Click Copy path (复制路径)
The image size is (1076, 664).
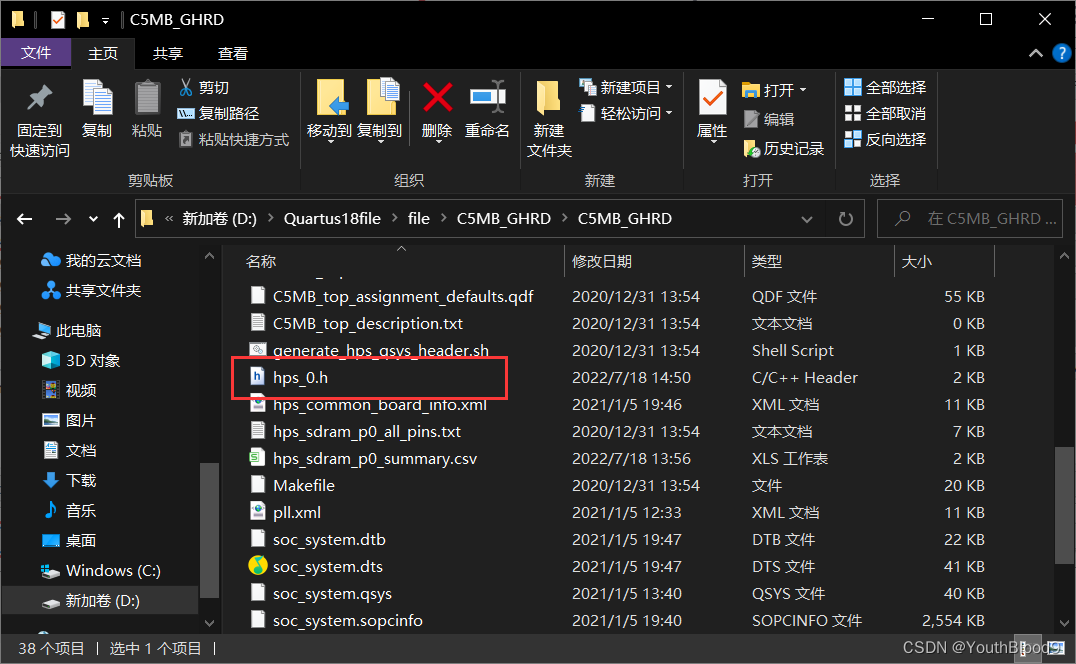(x=218, y=113)
